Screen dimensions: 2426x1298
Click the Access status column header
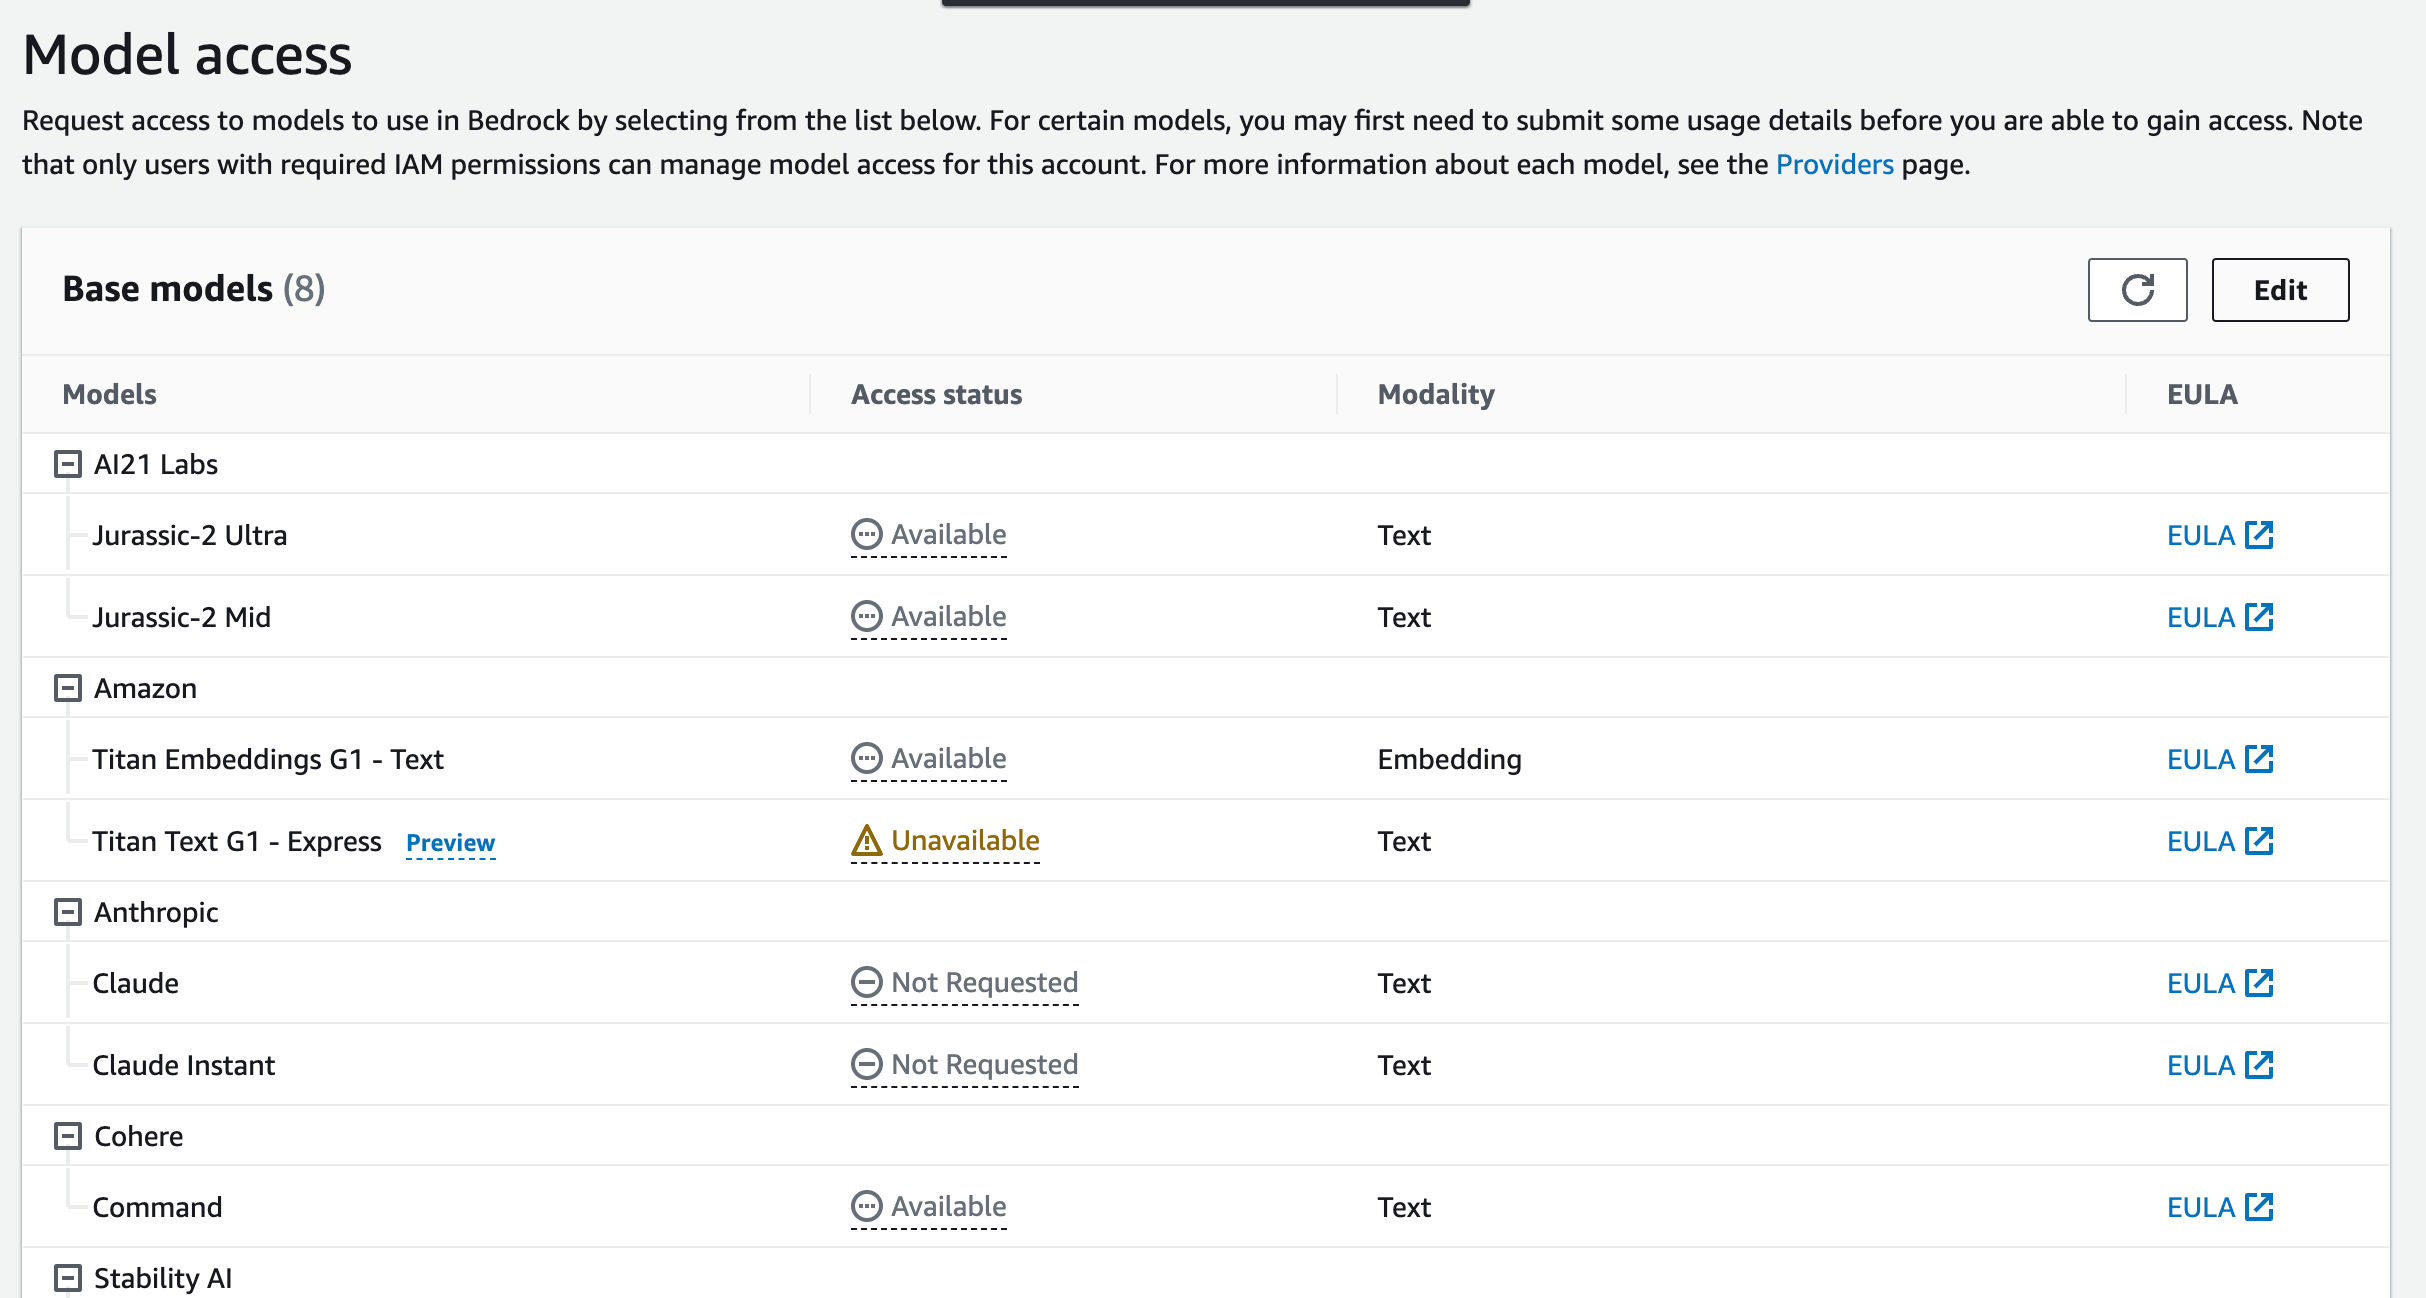937,394
